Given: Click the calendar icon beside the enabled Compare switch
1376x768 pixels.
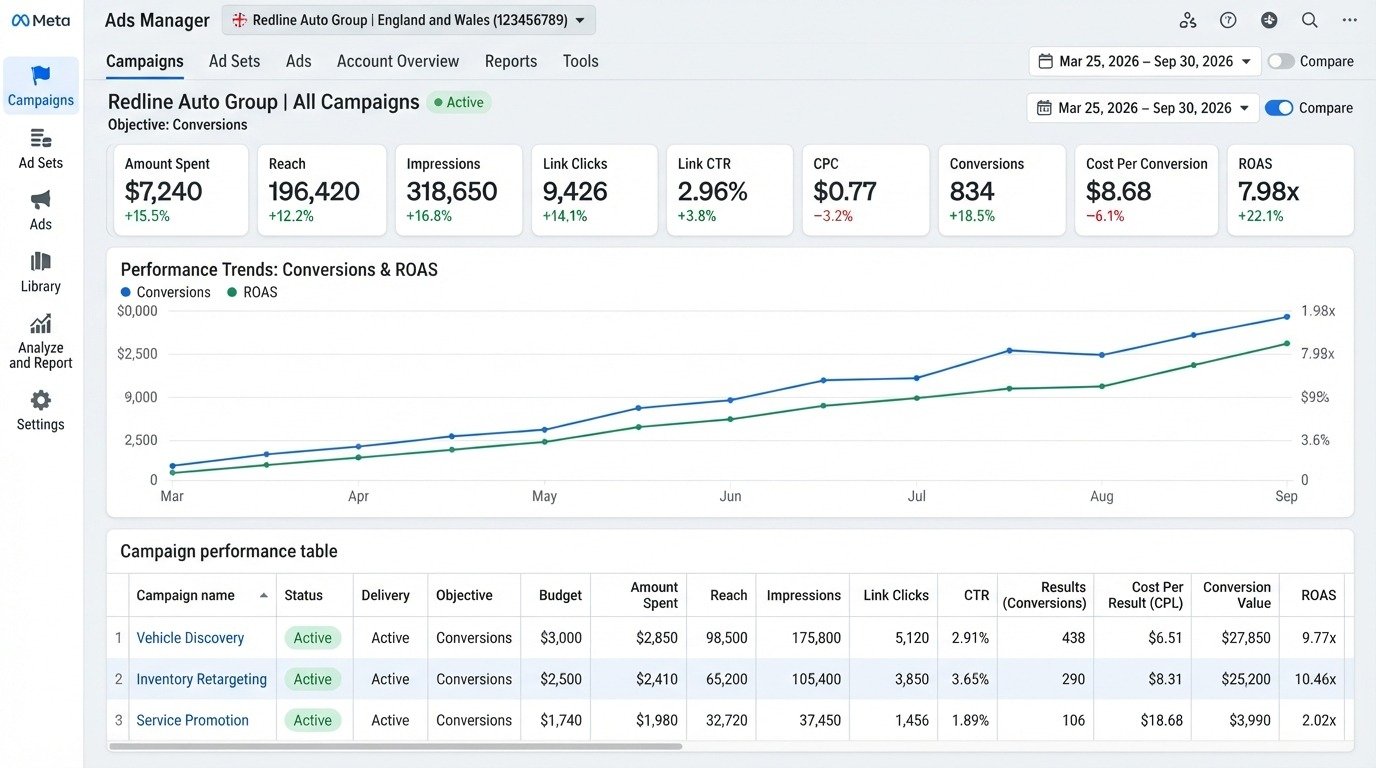Looking at the screenshot, I should [1044, 108].
